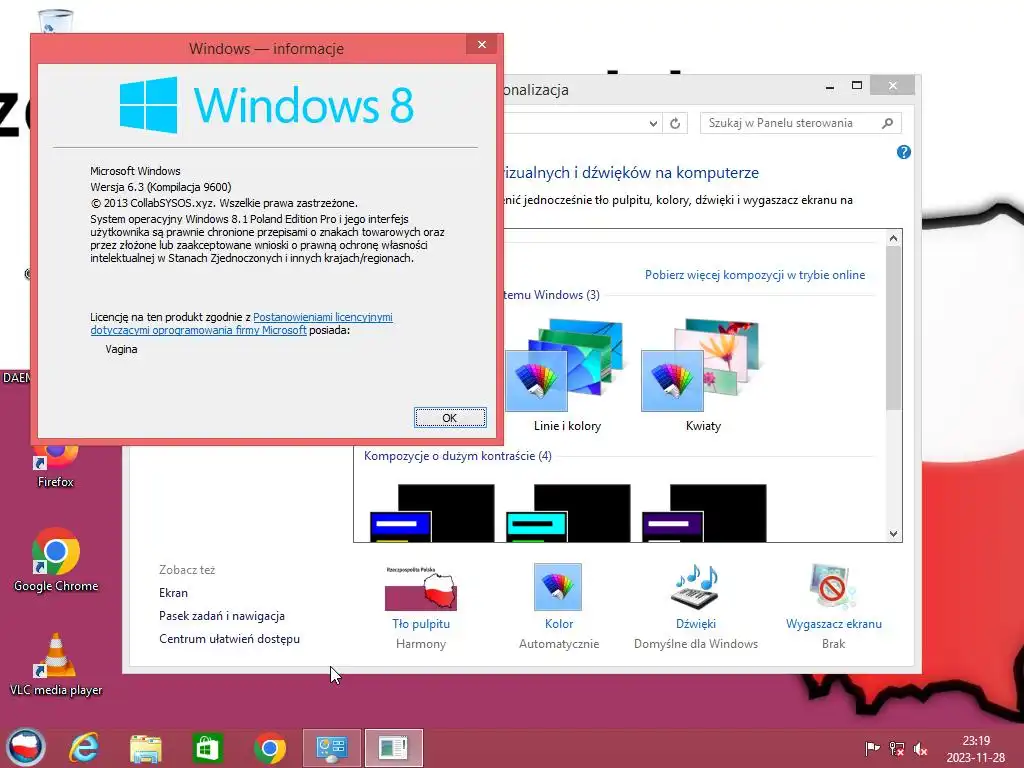Click the Tło pulpitu link text
Image resolution: width=1024 pixels, height=768 pixels.
click(x=421, y=624)
